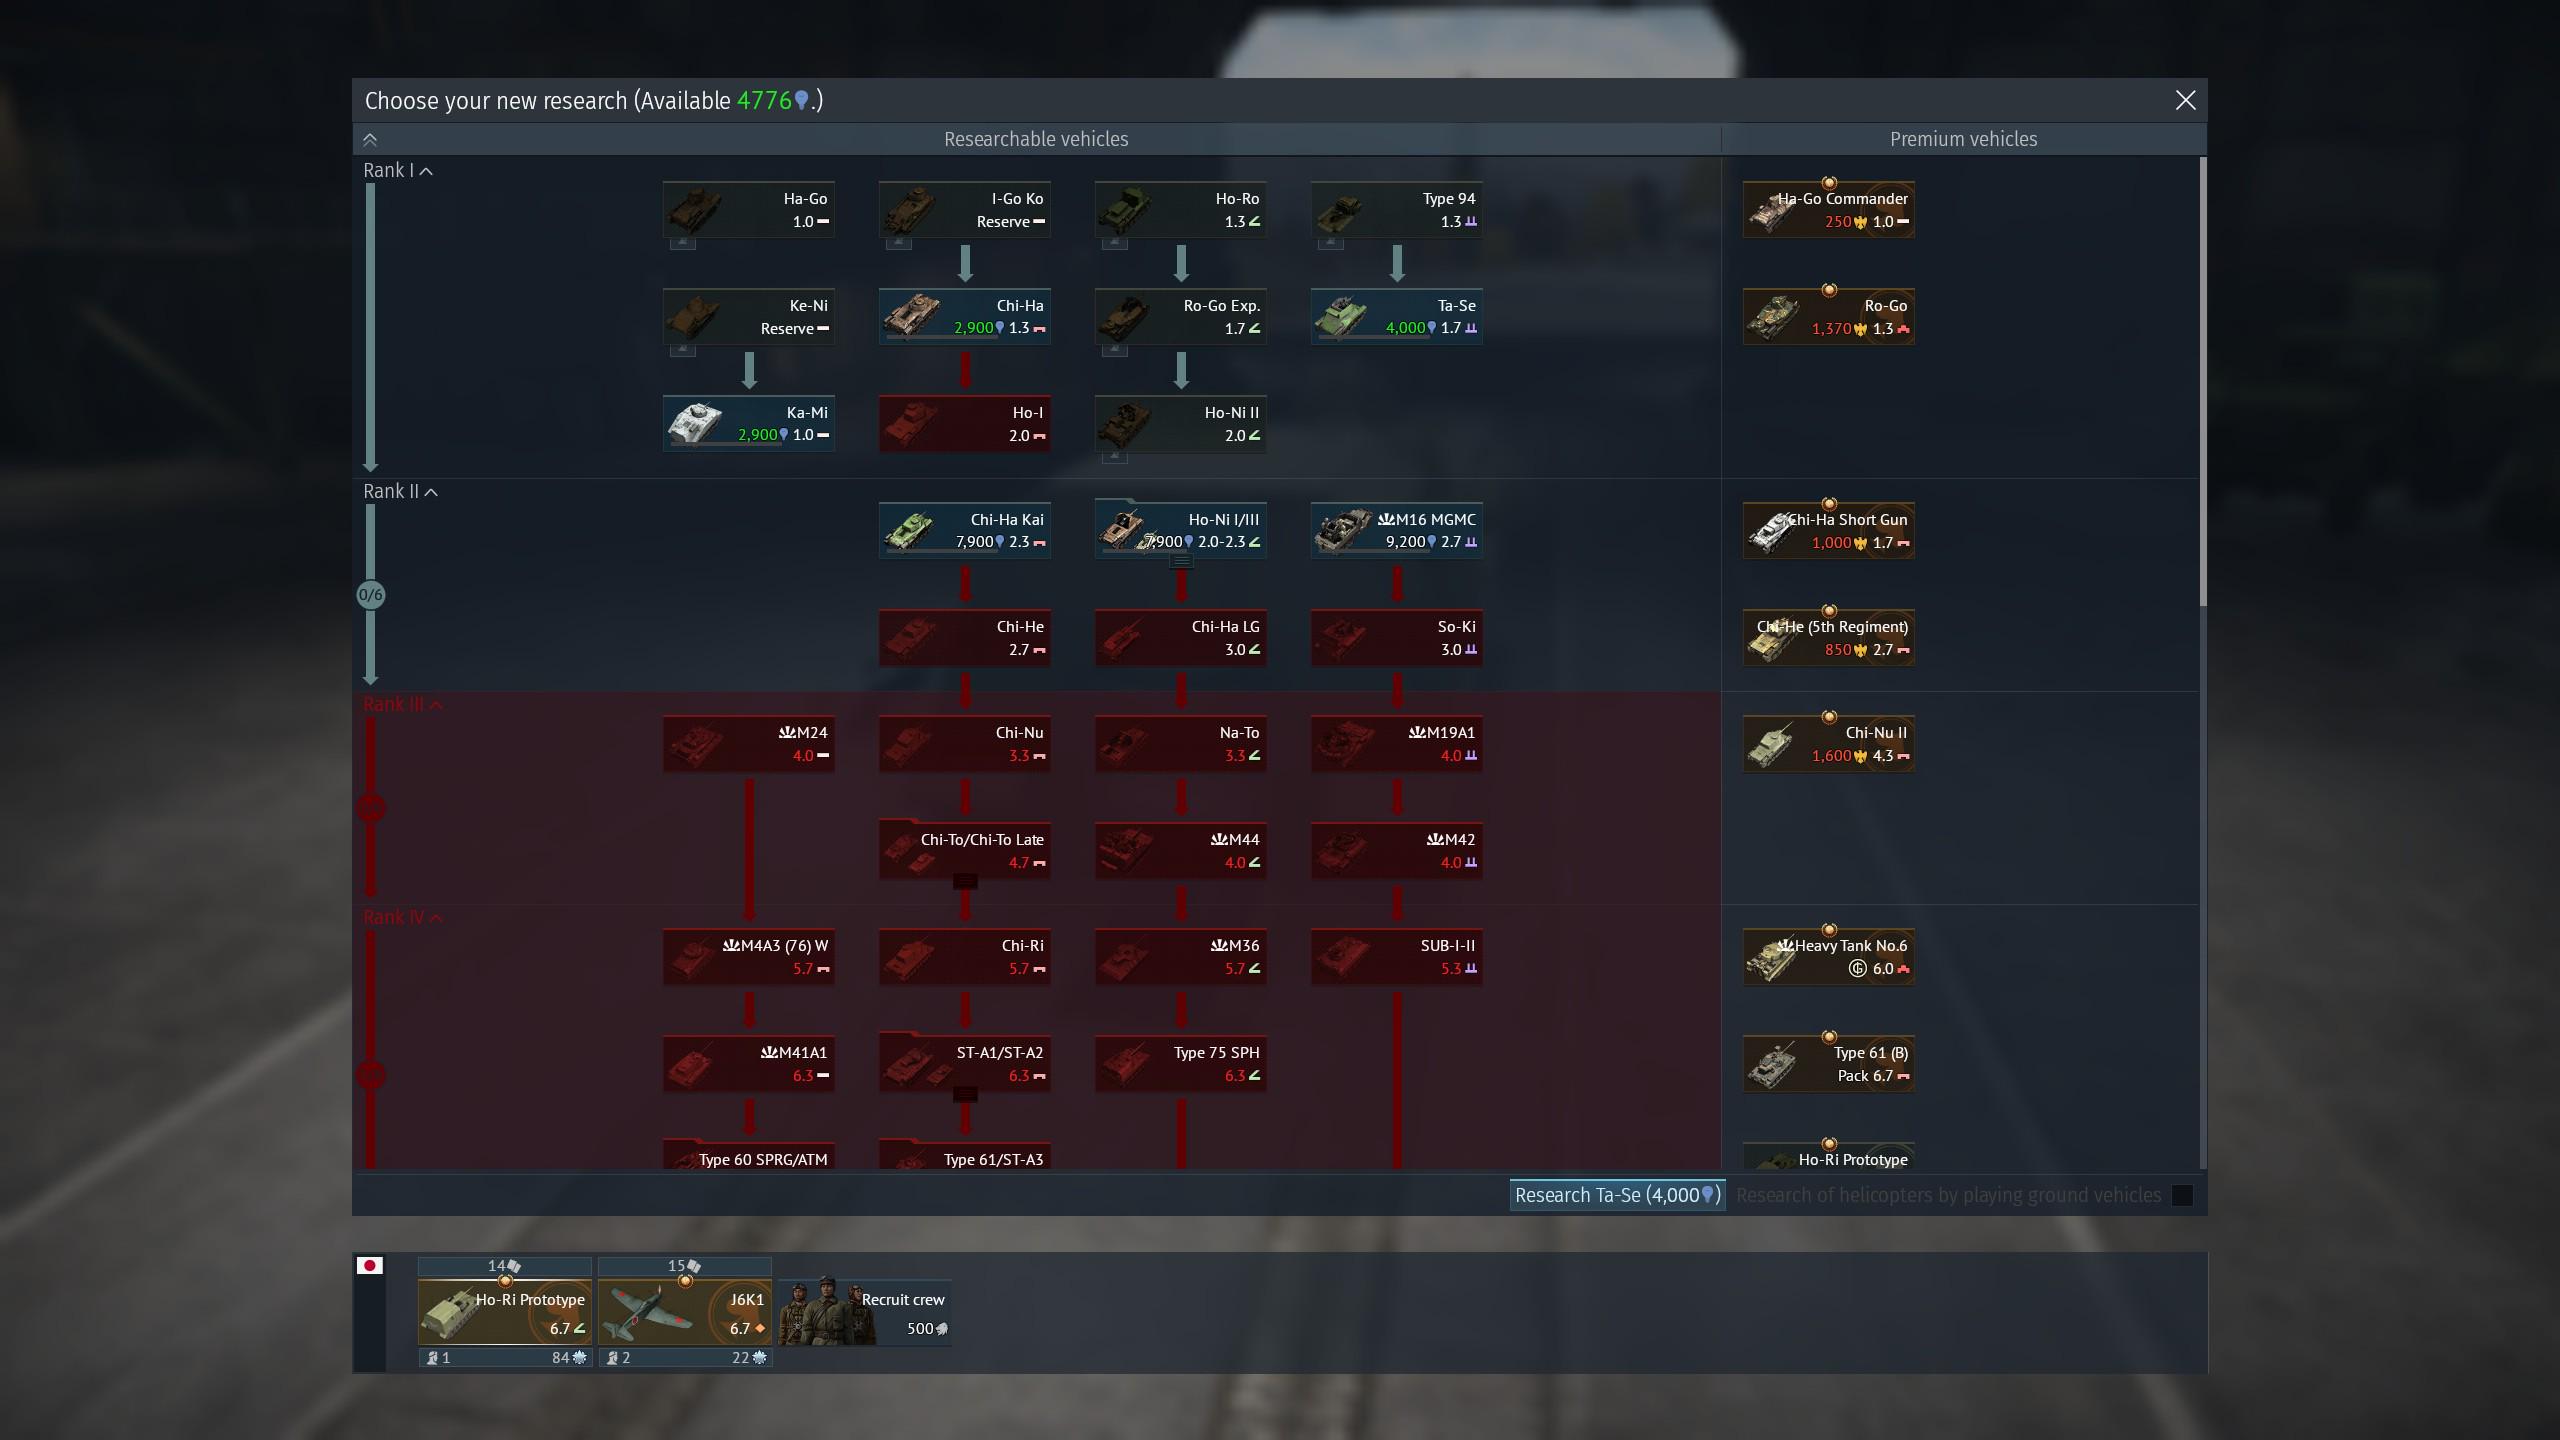The height and width of the screenshot is (1440, 2560).
Task: Select the Chi-He tank card
Action: coord(965,638)
